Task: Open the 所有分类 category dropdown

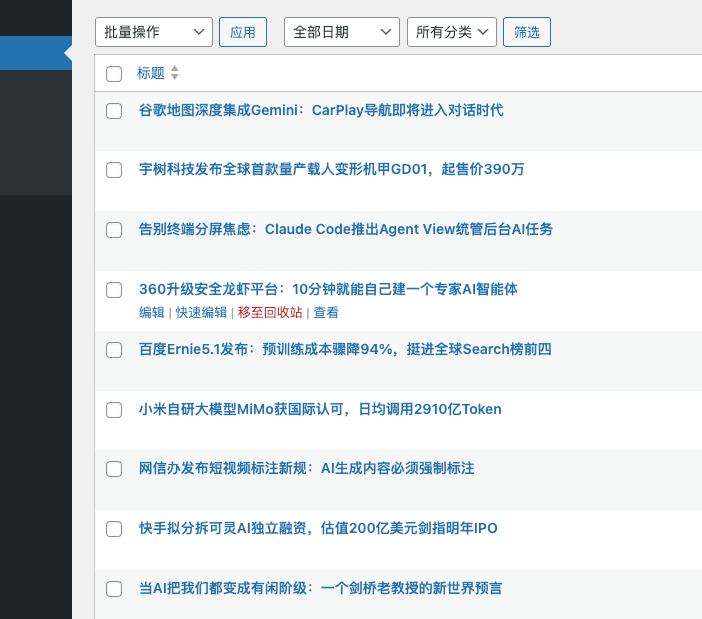Action: click(452, 32)
